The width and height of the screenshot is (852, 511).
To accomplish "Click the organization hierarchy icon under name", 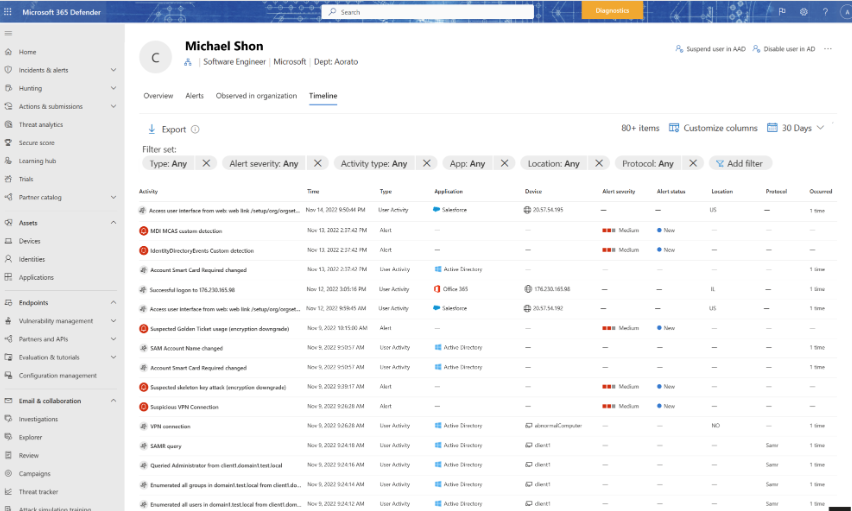I will coord(188,63).
